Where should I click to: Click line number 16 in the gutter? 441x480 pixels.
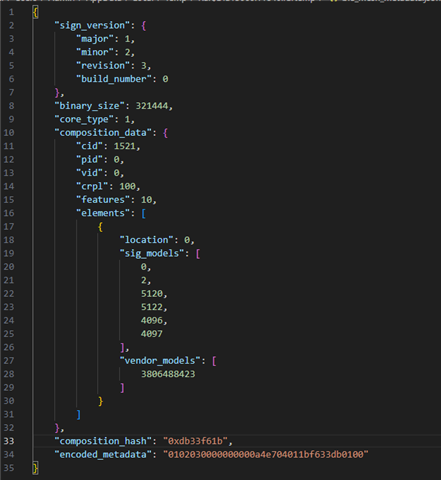(9, 213)
